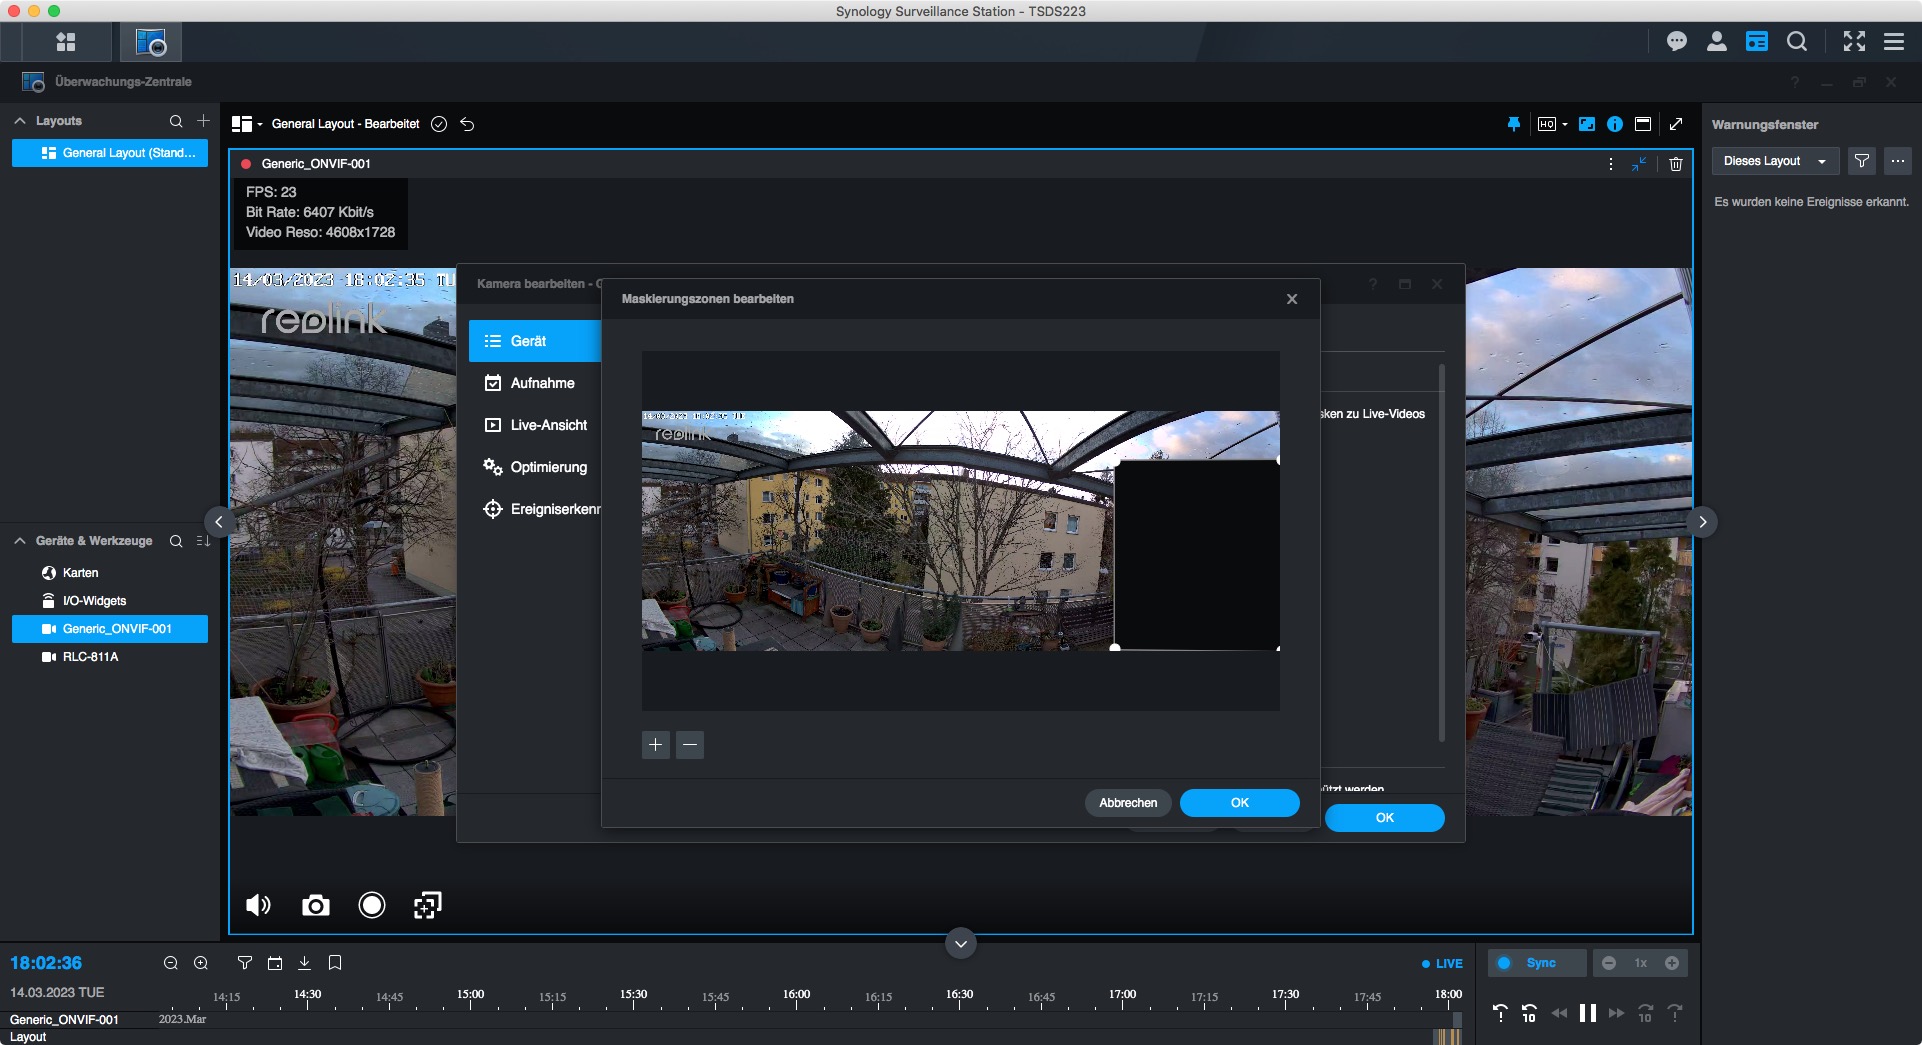1922x1045 pixels.
Task: Remove masking zone with minus button
Action: (690, 745)
